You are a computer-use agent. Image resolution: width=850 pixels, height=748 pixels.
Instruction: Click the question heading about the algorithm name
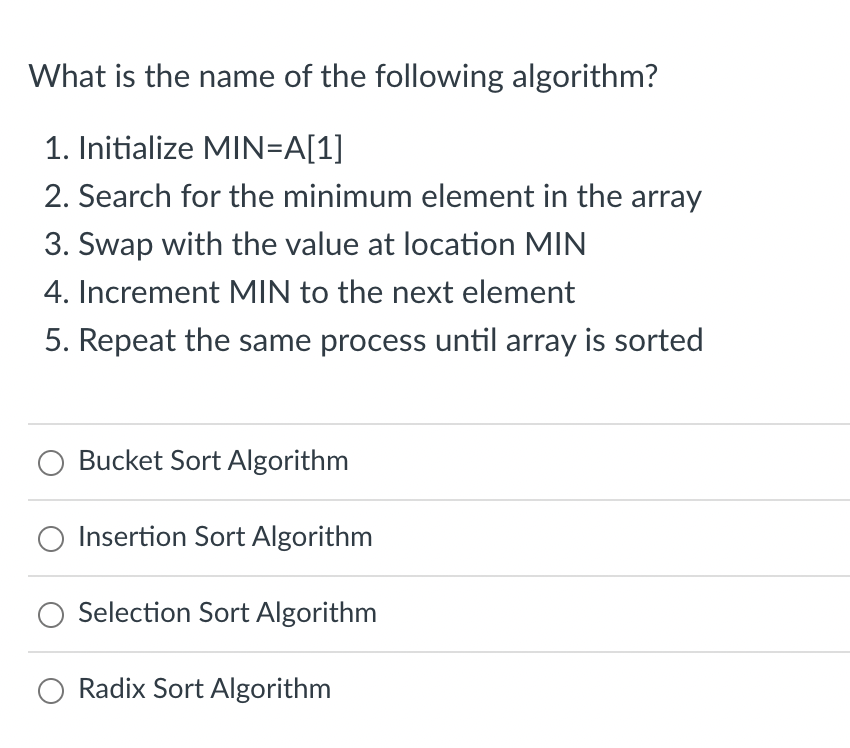tap(343, 76)
